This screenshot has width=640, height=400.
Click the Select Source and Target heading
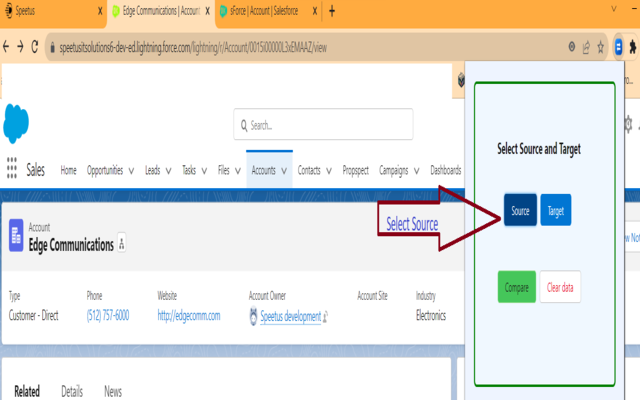tap(539, 149)
